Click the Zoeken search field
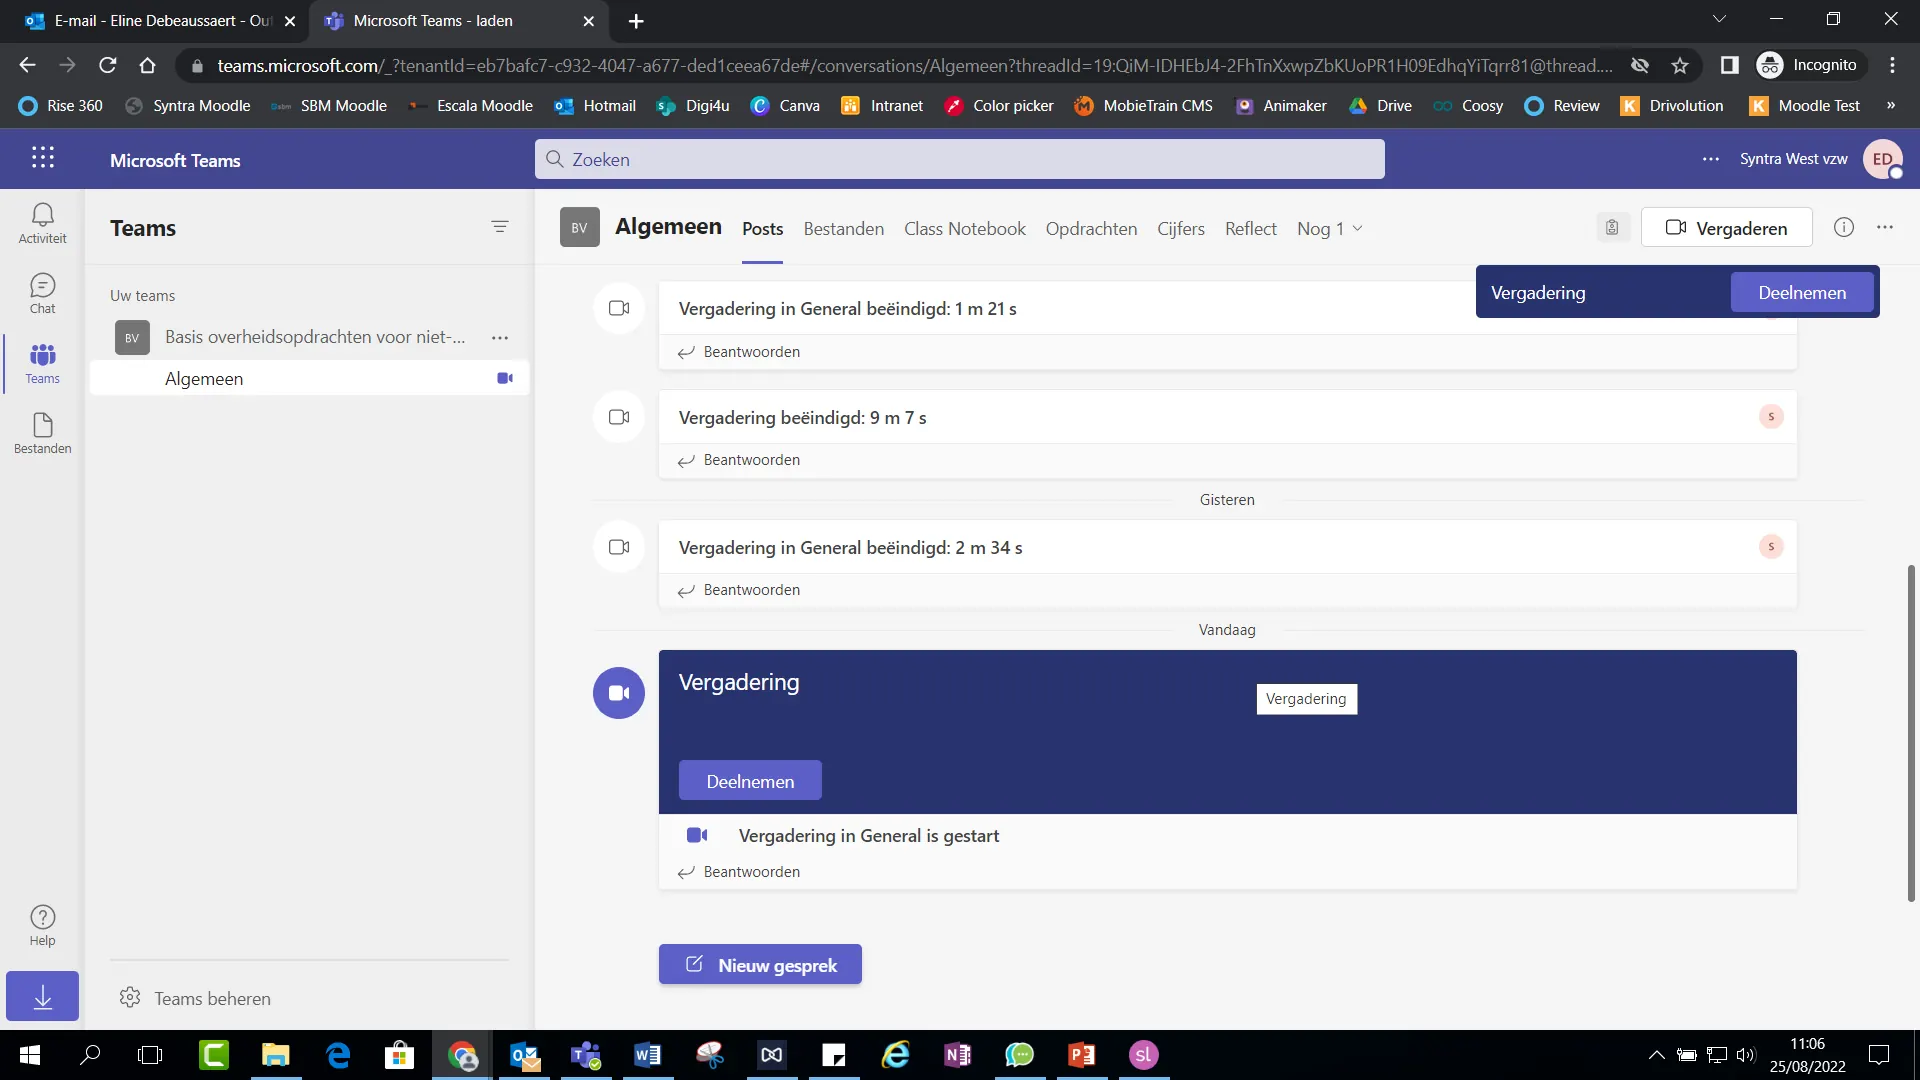Image resolution: width=1920 pixels, height=1080 pixels. click(960, 159)
